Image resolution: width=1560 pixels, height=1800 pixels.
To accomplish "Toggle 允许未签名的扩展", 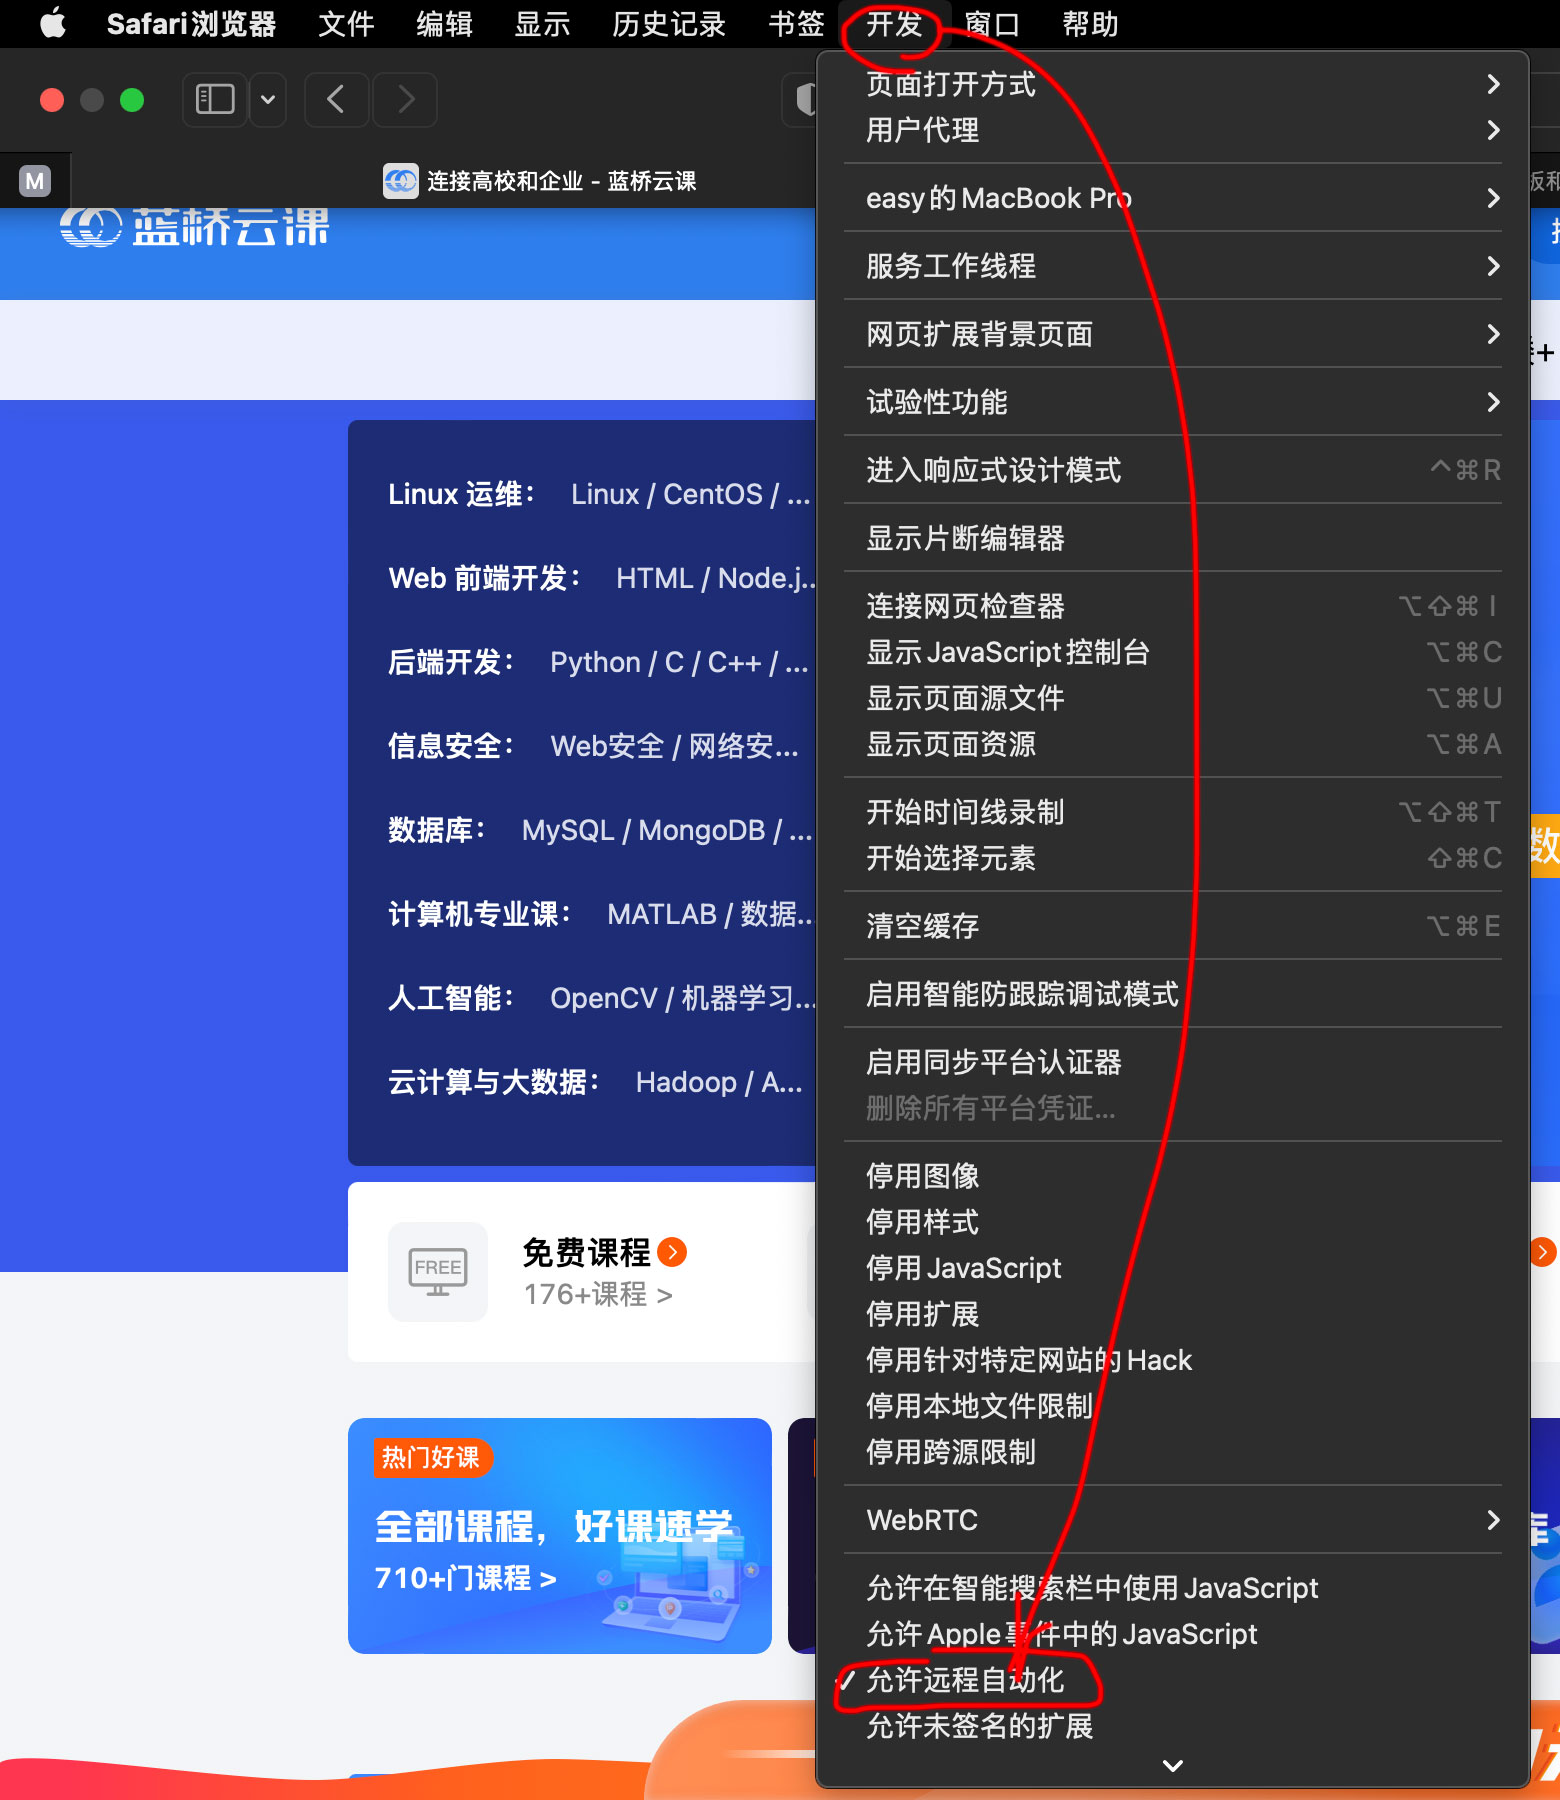I will pos(1173,1726).
